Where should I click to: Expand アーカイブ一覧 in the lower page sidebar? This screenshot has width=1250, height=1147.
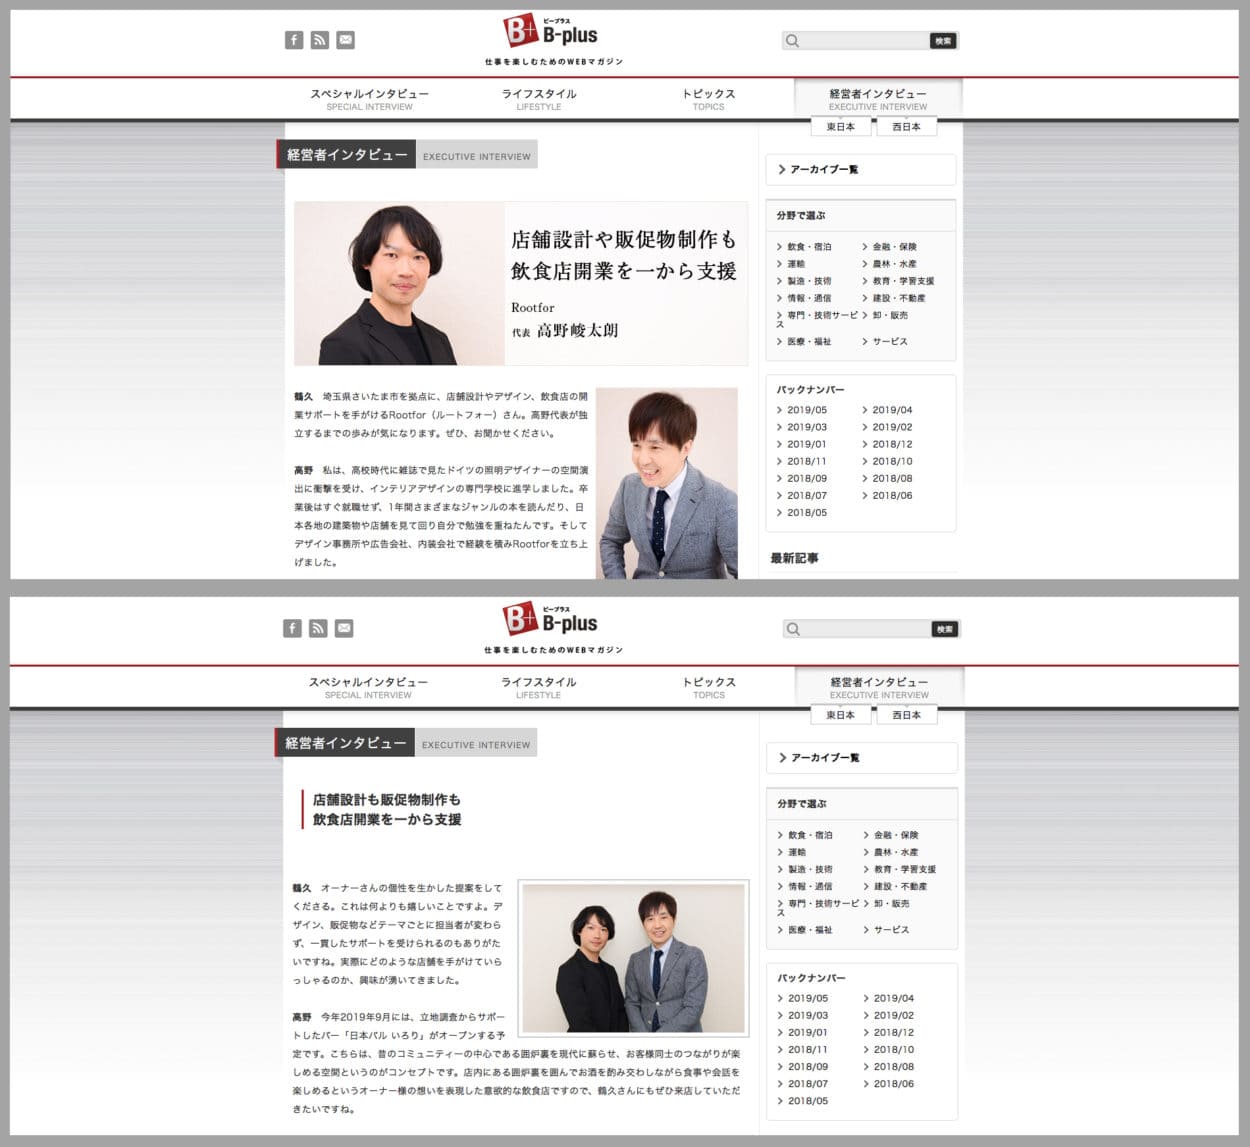click(x=861, y=758)
